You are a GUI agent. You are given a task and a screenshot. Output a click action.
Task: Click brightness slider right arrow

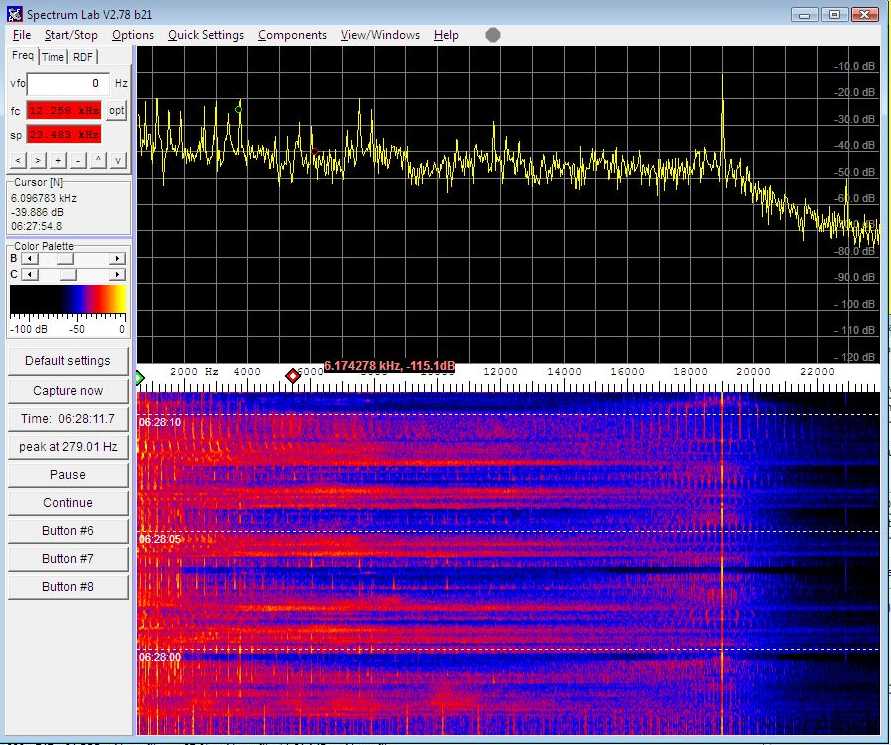pyautogui.click(x=118, y=259)
